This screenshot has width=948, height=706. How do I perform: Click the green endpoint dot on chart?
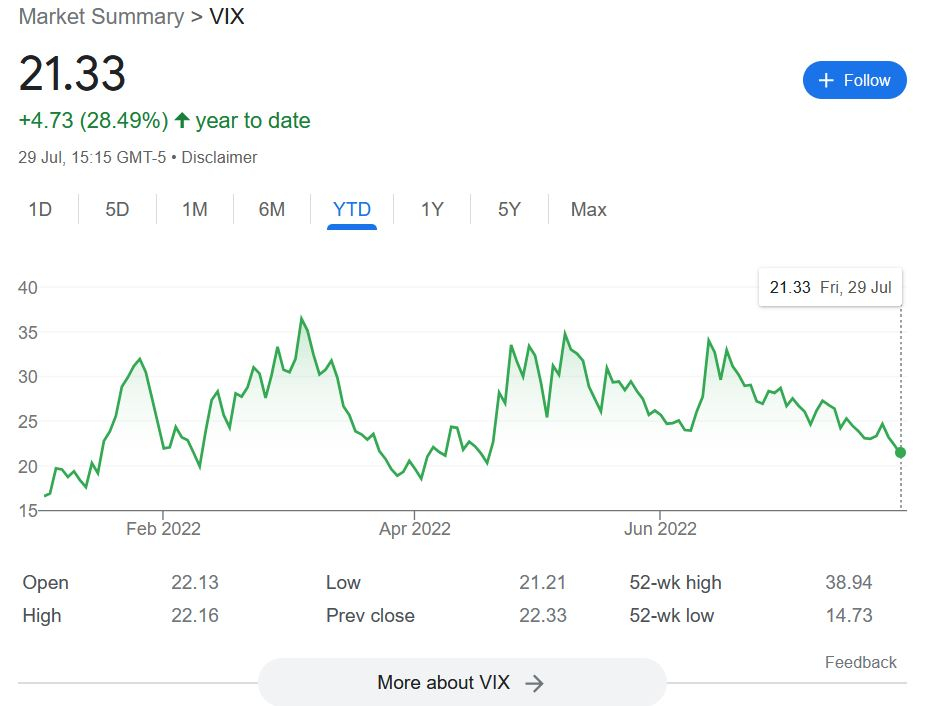tap(900, 453)
